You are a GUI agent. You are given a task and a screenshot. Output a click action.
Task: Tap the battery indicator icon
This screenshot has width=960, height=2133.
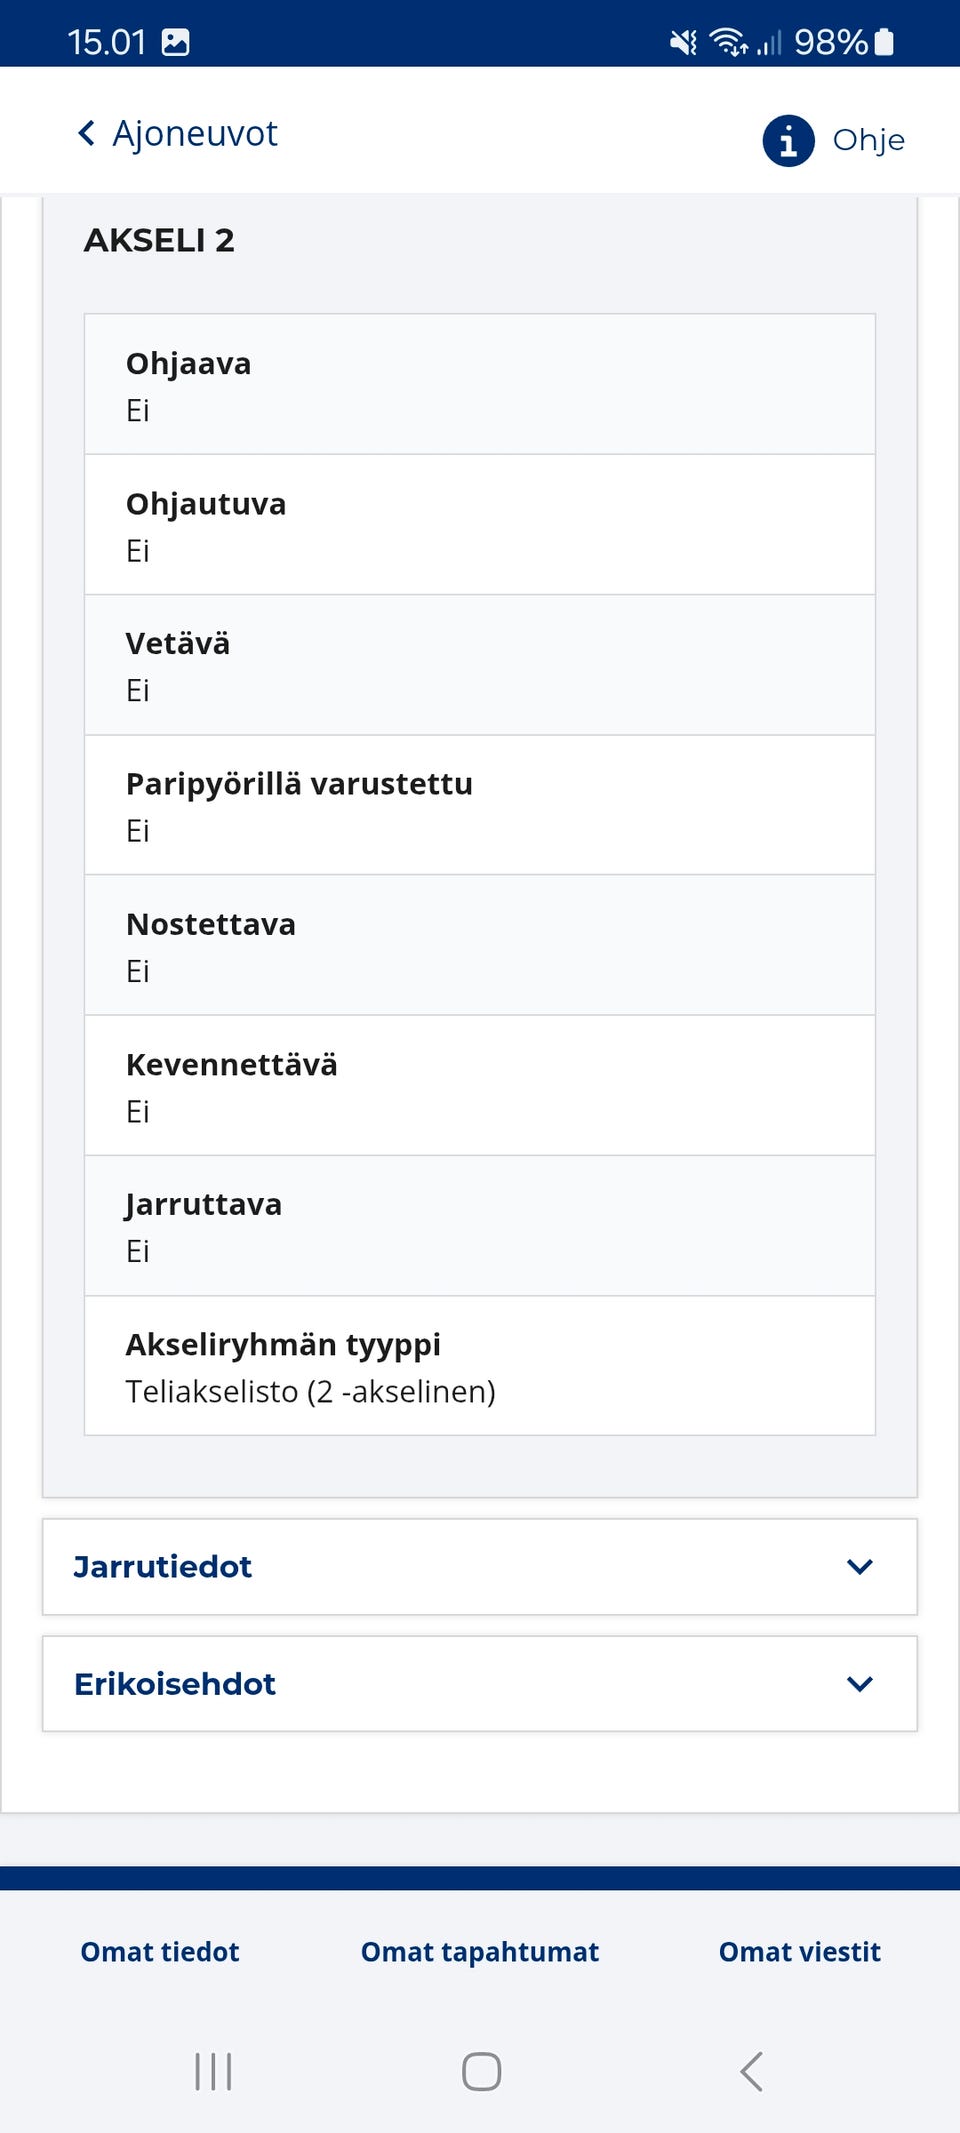[x=884, y=42]
